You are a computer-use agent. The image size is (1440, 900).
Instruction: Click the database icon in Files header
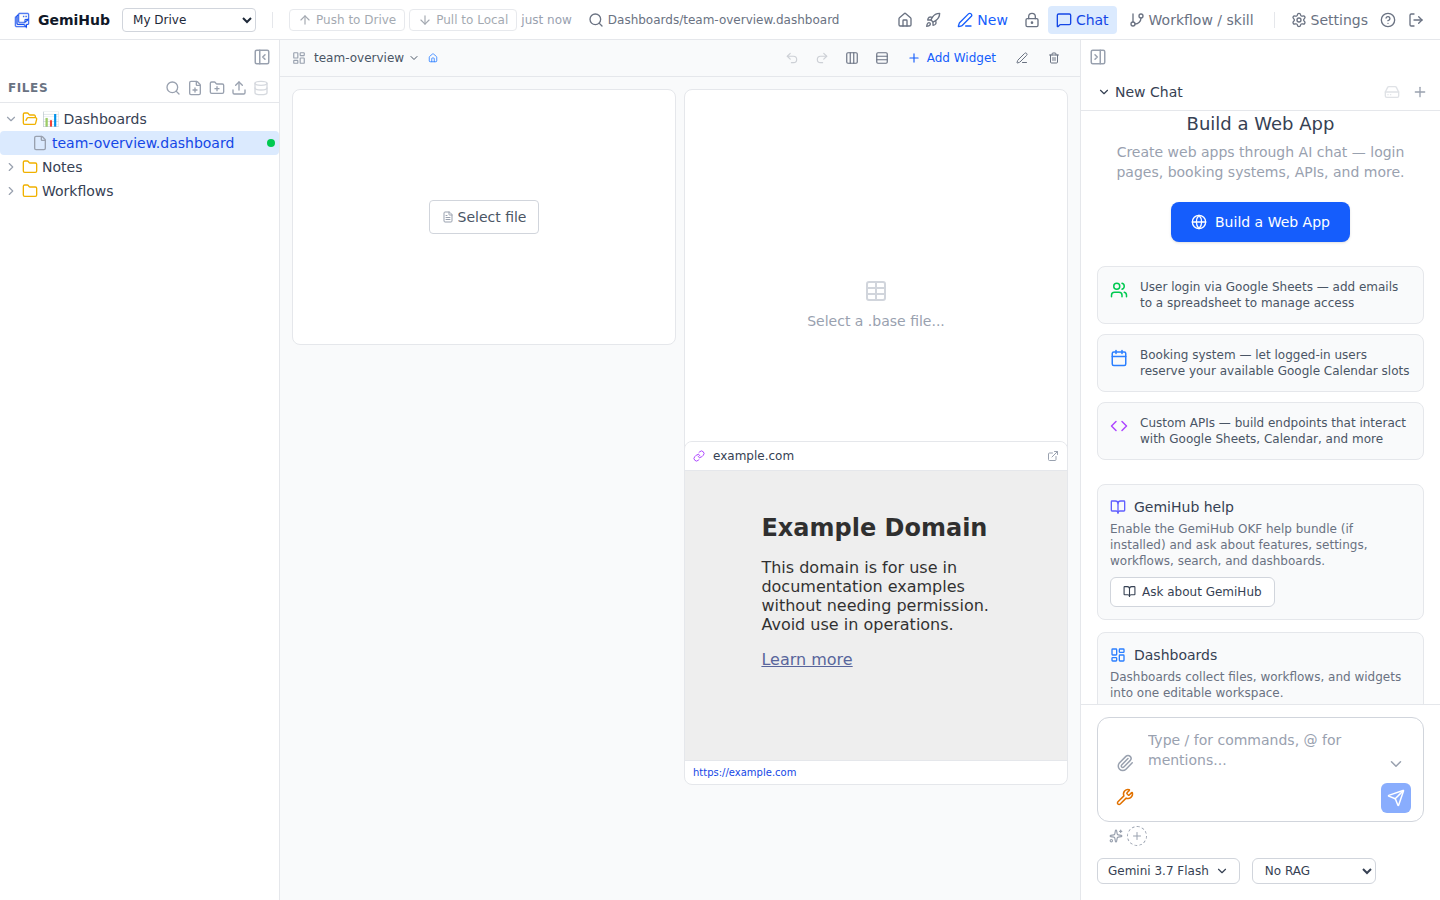click(x=261, y=88)
